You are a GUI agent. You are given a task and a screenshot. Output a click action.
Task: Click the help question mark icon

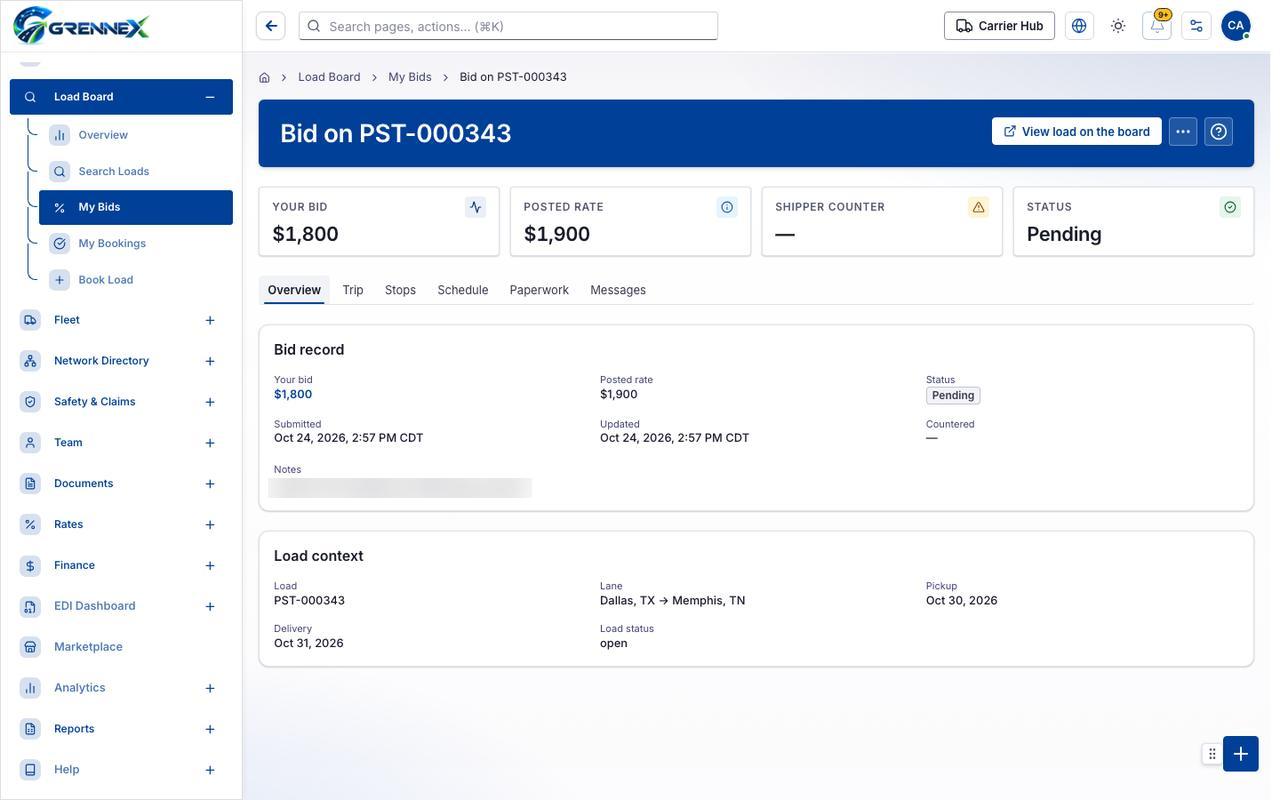[x=1219, y=132]
